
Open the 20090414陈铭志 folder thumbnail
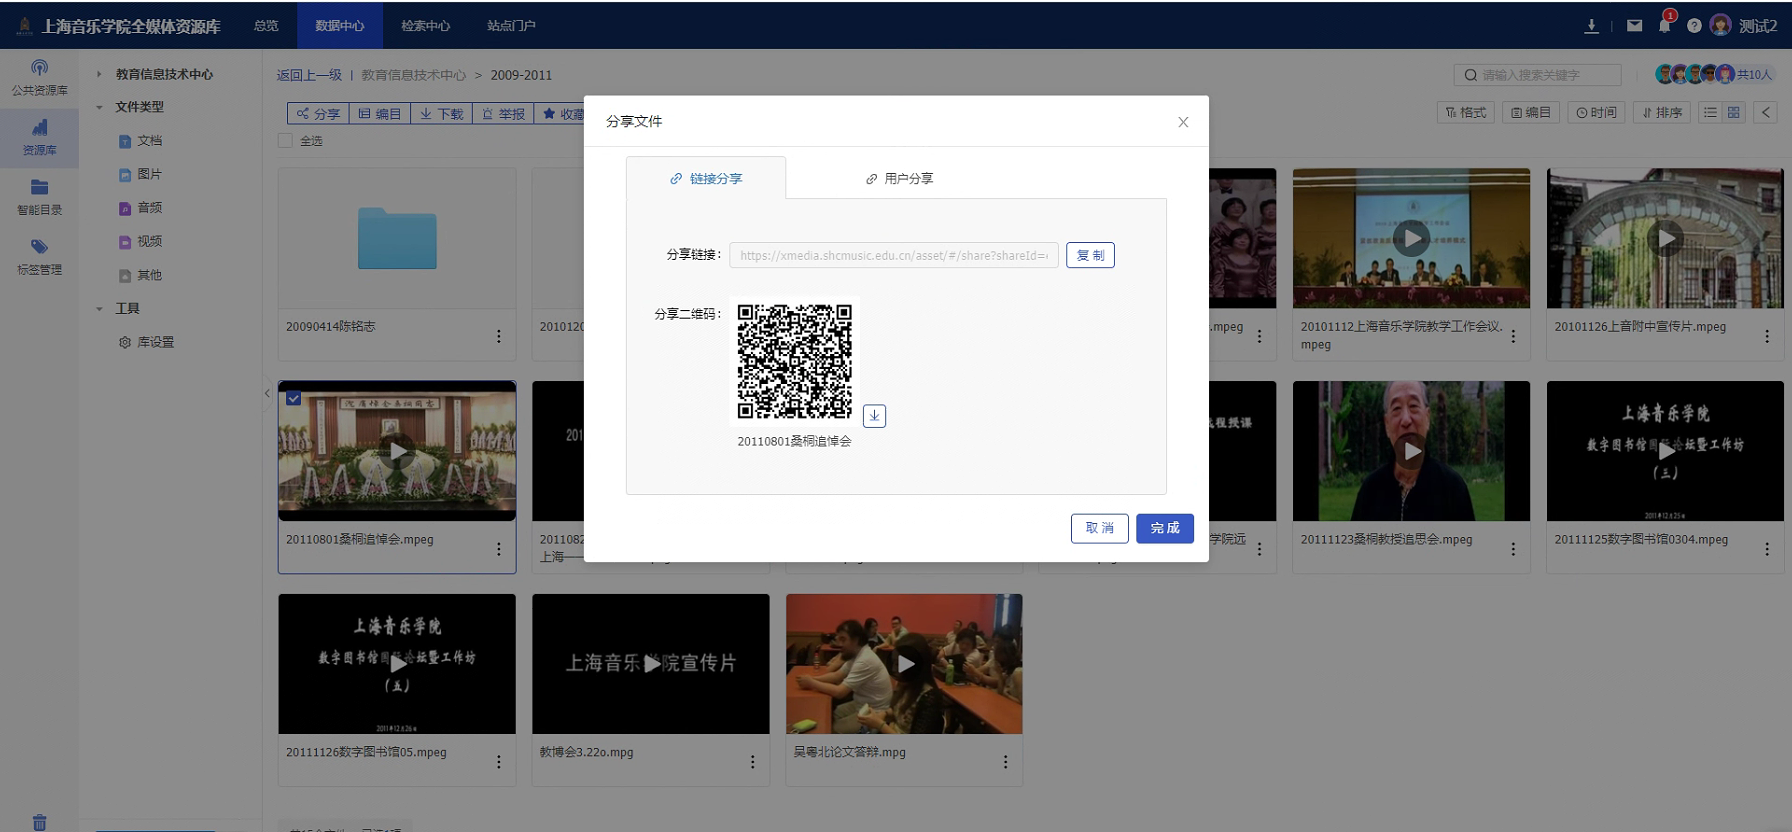point(397,238)
